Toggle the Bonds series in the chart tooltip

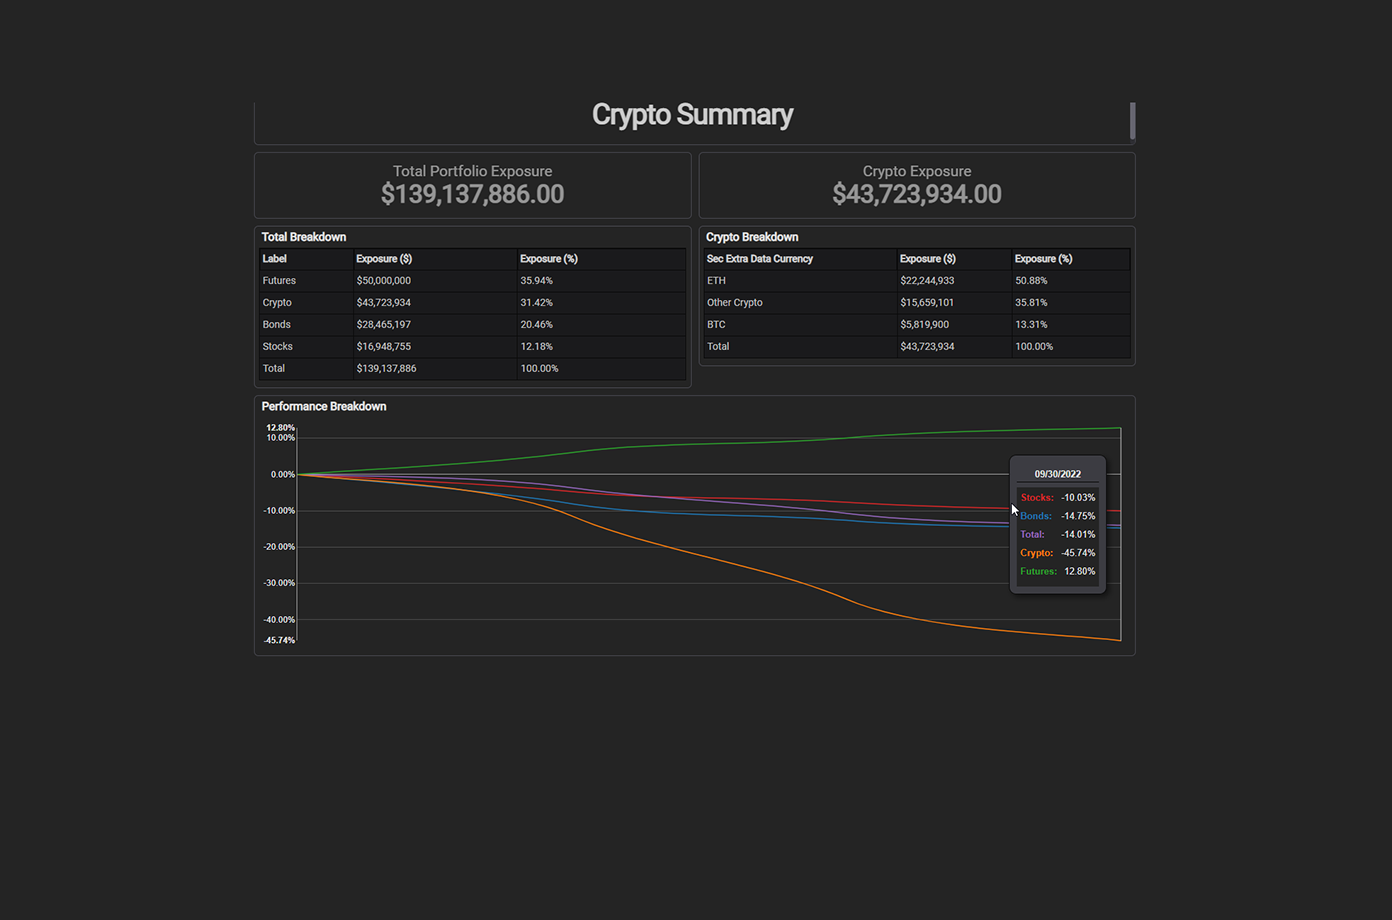tap(1035, 516)
